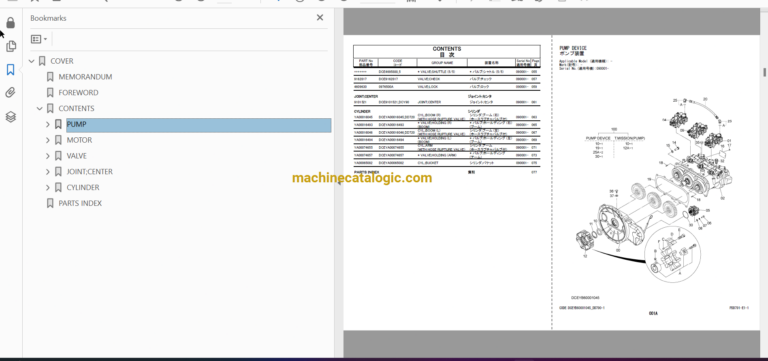Open the JOINT;CENTER bookmark
768x361 pixels.
click(90, 171)
